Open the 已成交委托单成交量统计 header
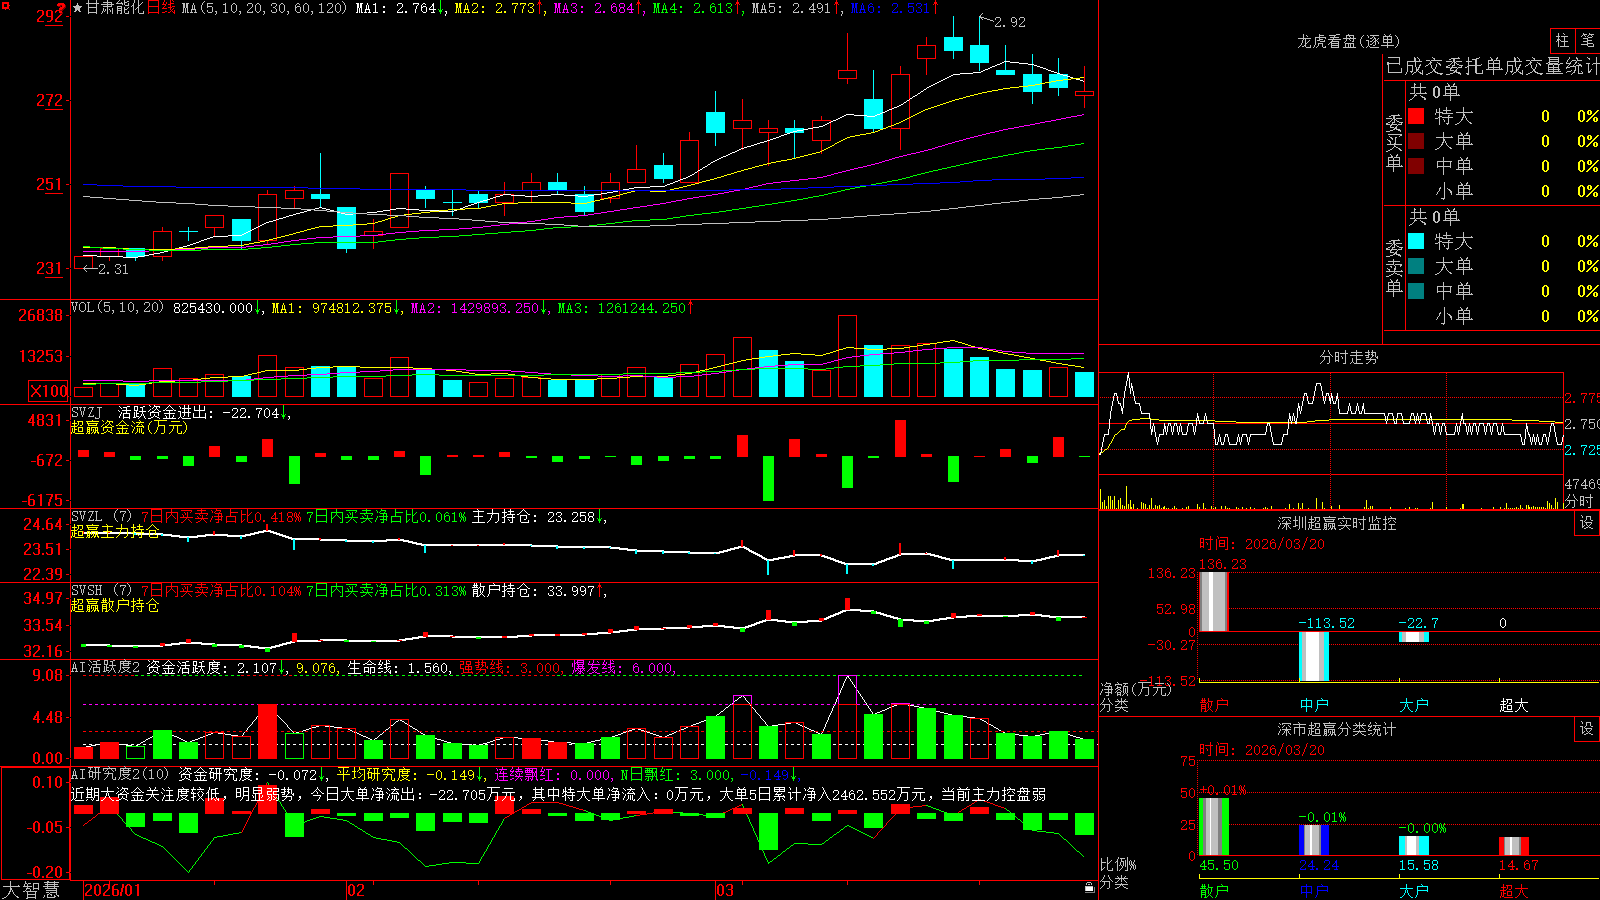This screenshot has width=1600, height=900. [1492, 66]
